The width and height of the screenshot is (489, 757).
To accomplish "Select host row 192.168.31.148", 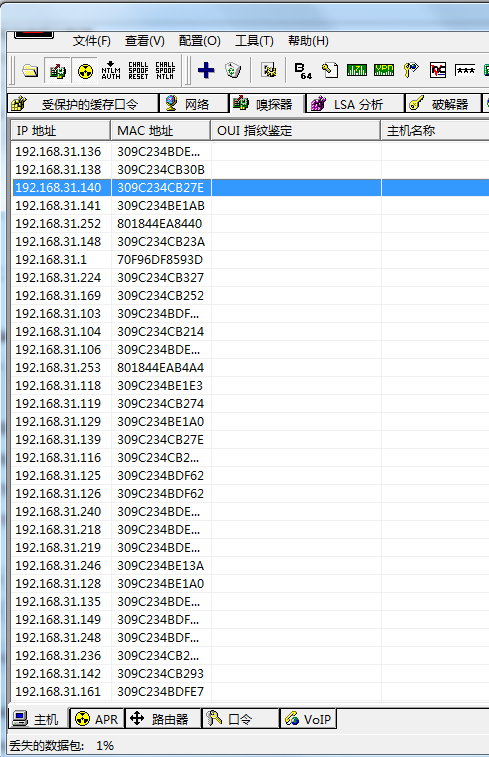I will click(250, 241).
